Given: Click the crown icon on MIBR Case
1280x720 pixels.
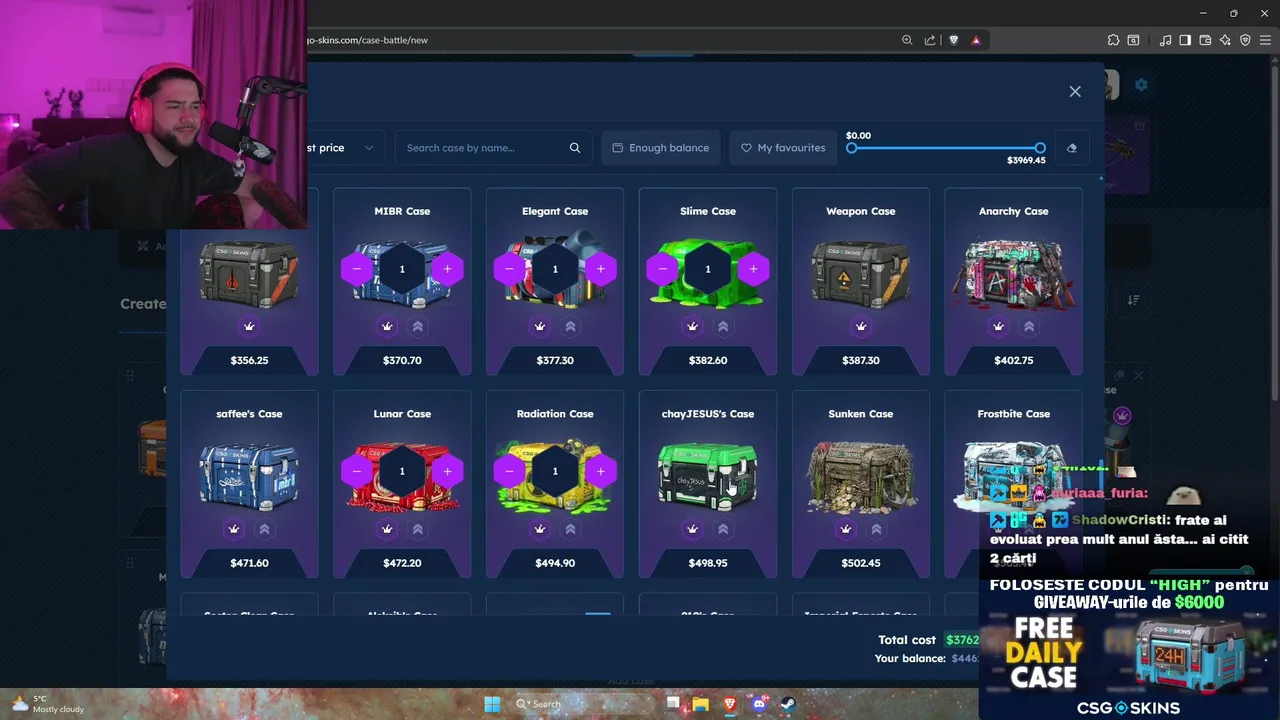Looking at the screenshot, I should click(387, 327).
